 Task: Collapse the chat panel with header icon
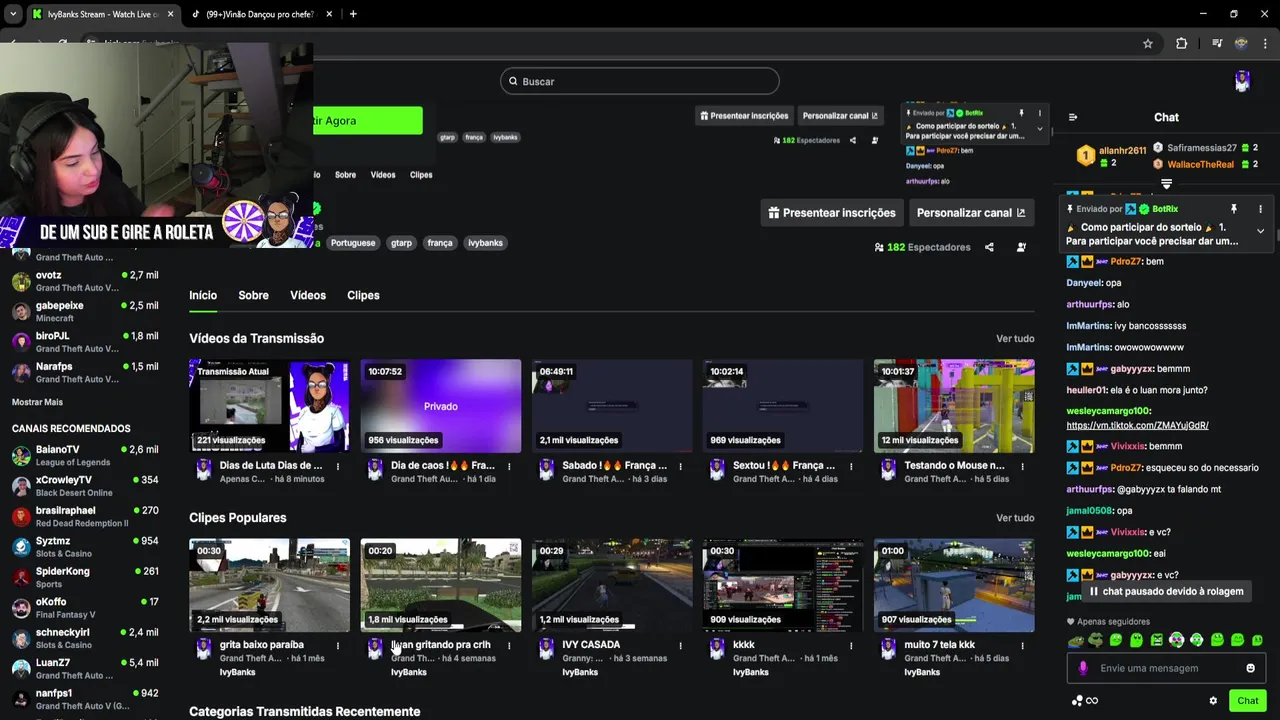coord(1073,117)
